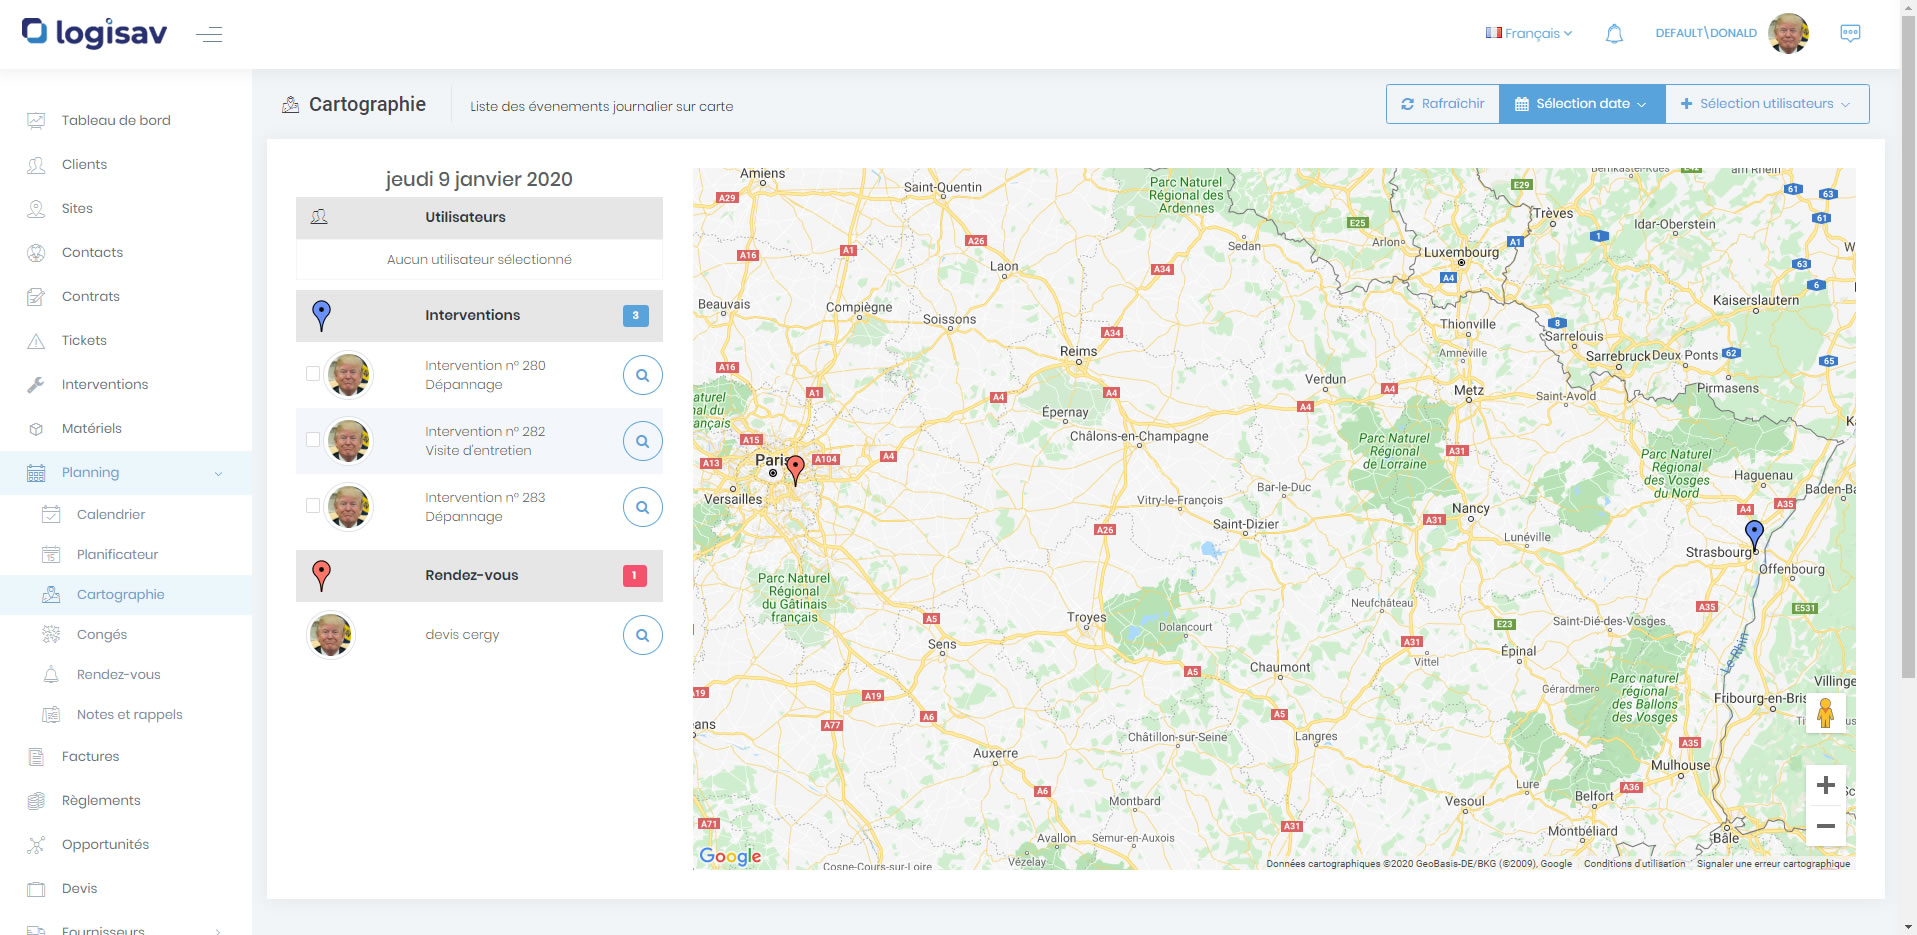
Task: Click the Tickets warning triangle icon
Action: click(36, 341)
